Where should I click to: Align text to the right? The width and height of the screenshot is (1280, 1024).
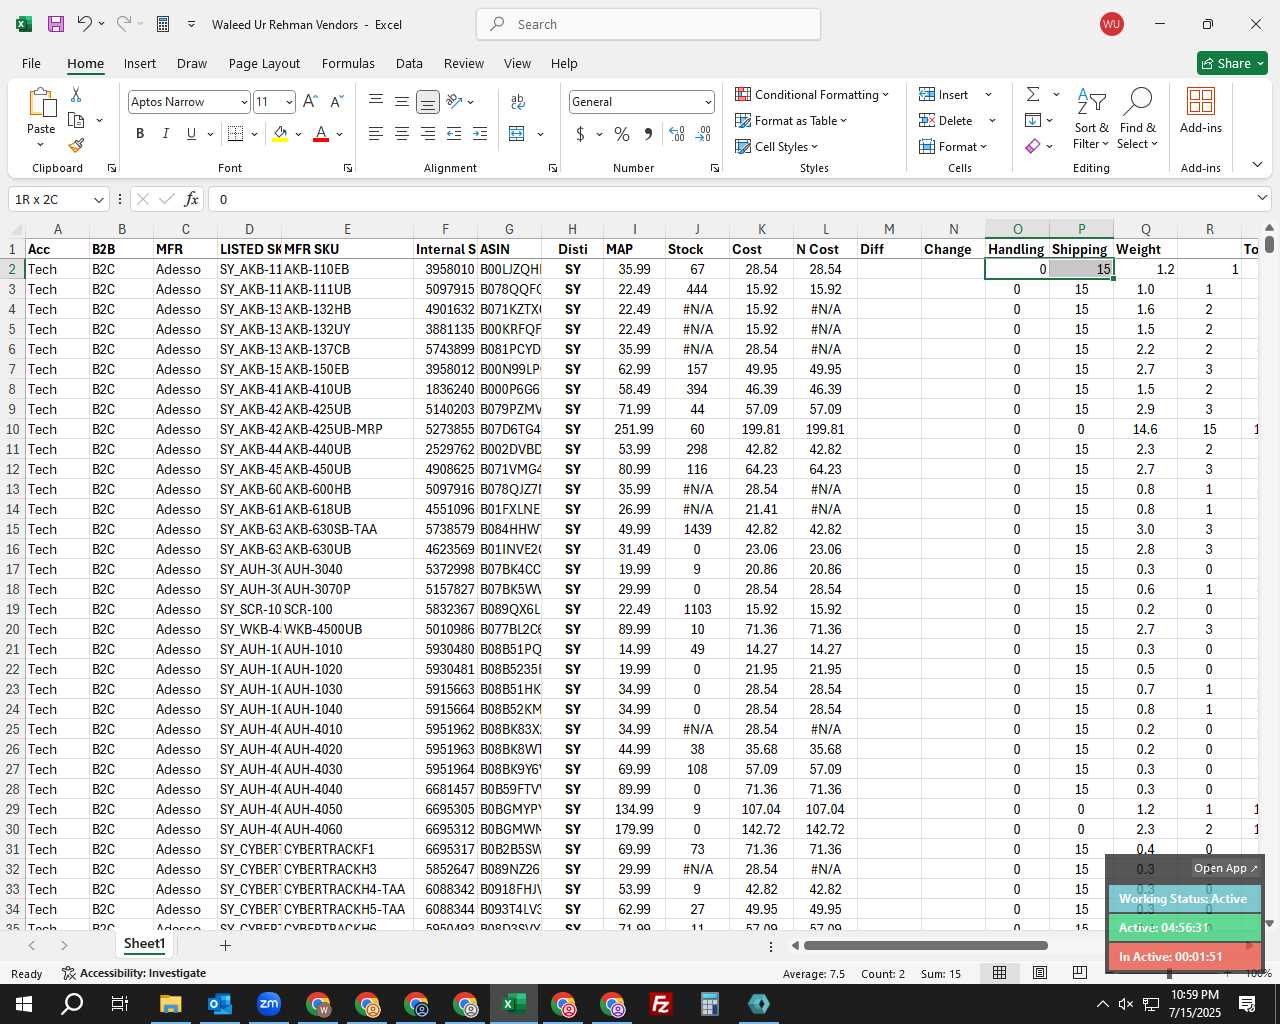427,133
